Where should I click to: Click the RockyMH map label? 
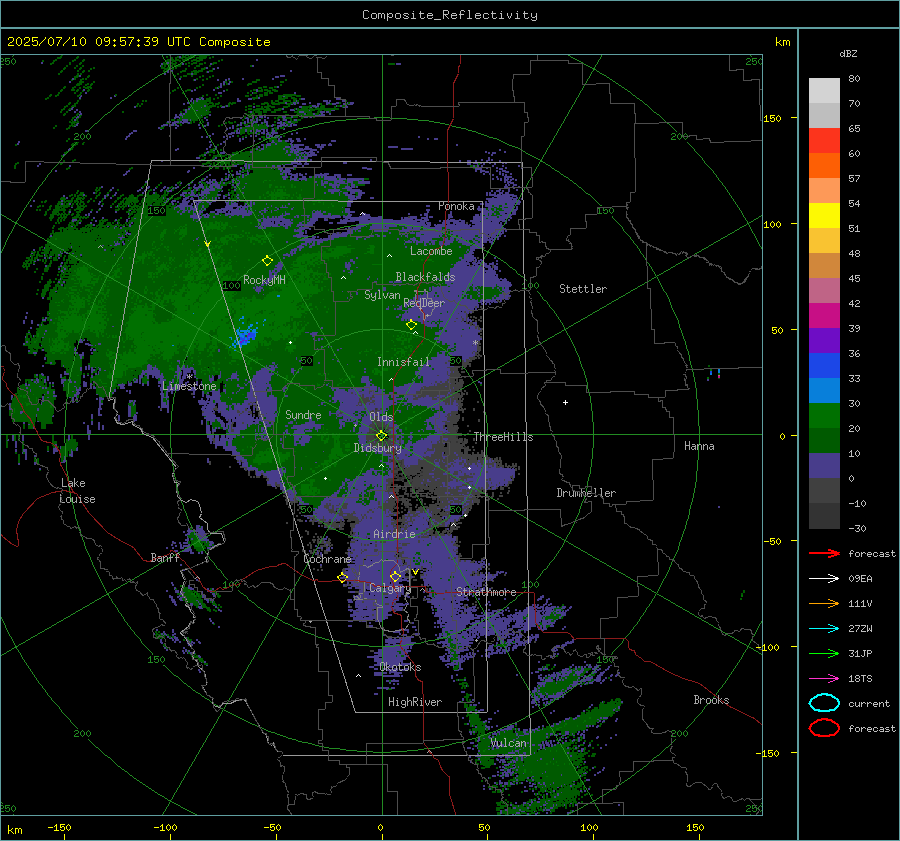(264, 280)
